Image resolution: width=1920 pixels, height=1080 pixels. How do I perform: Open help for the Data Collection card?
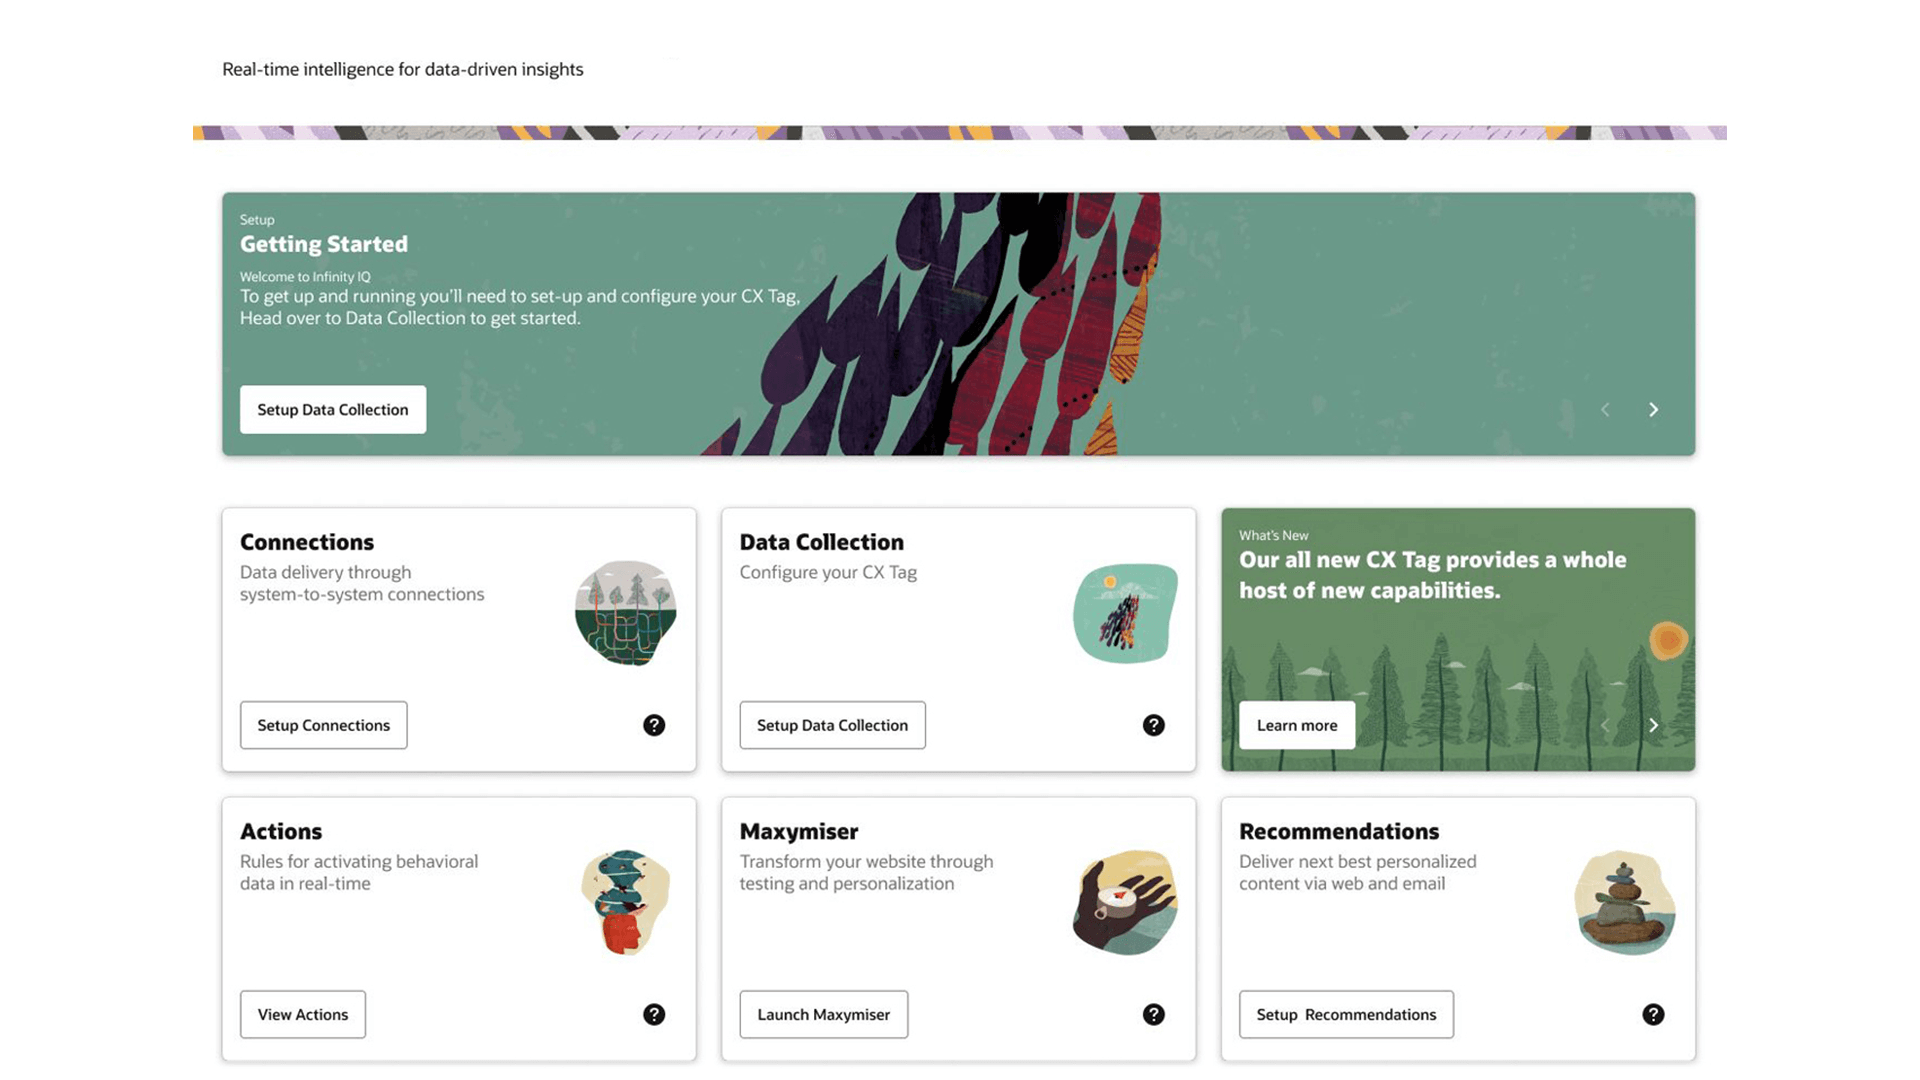(x=1153, y=725)
